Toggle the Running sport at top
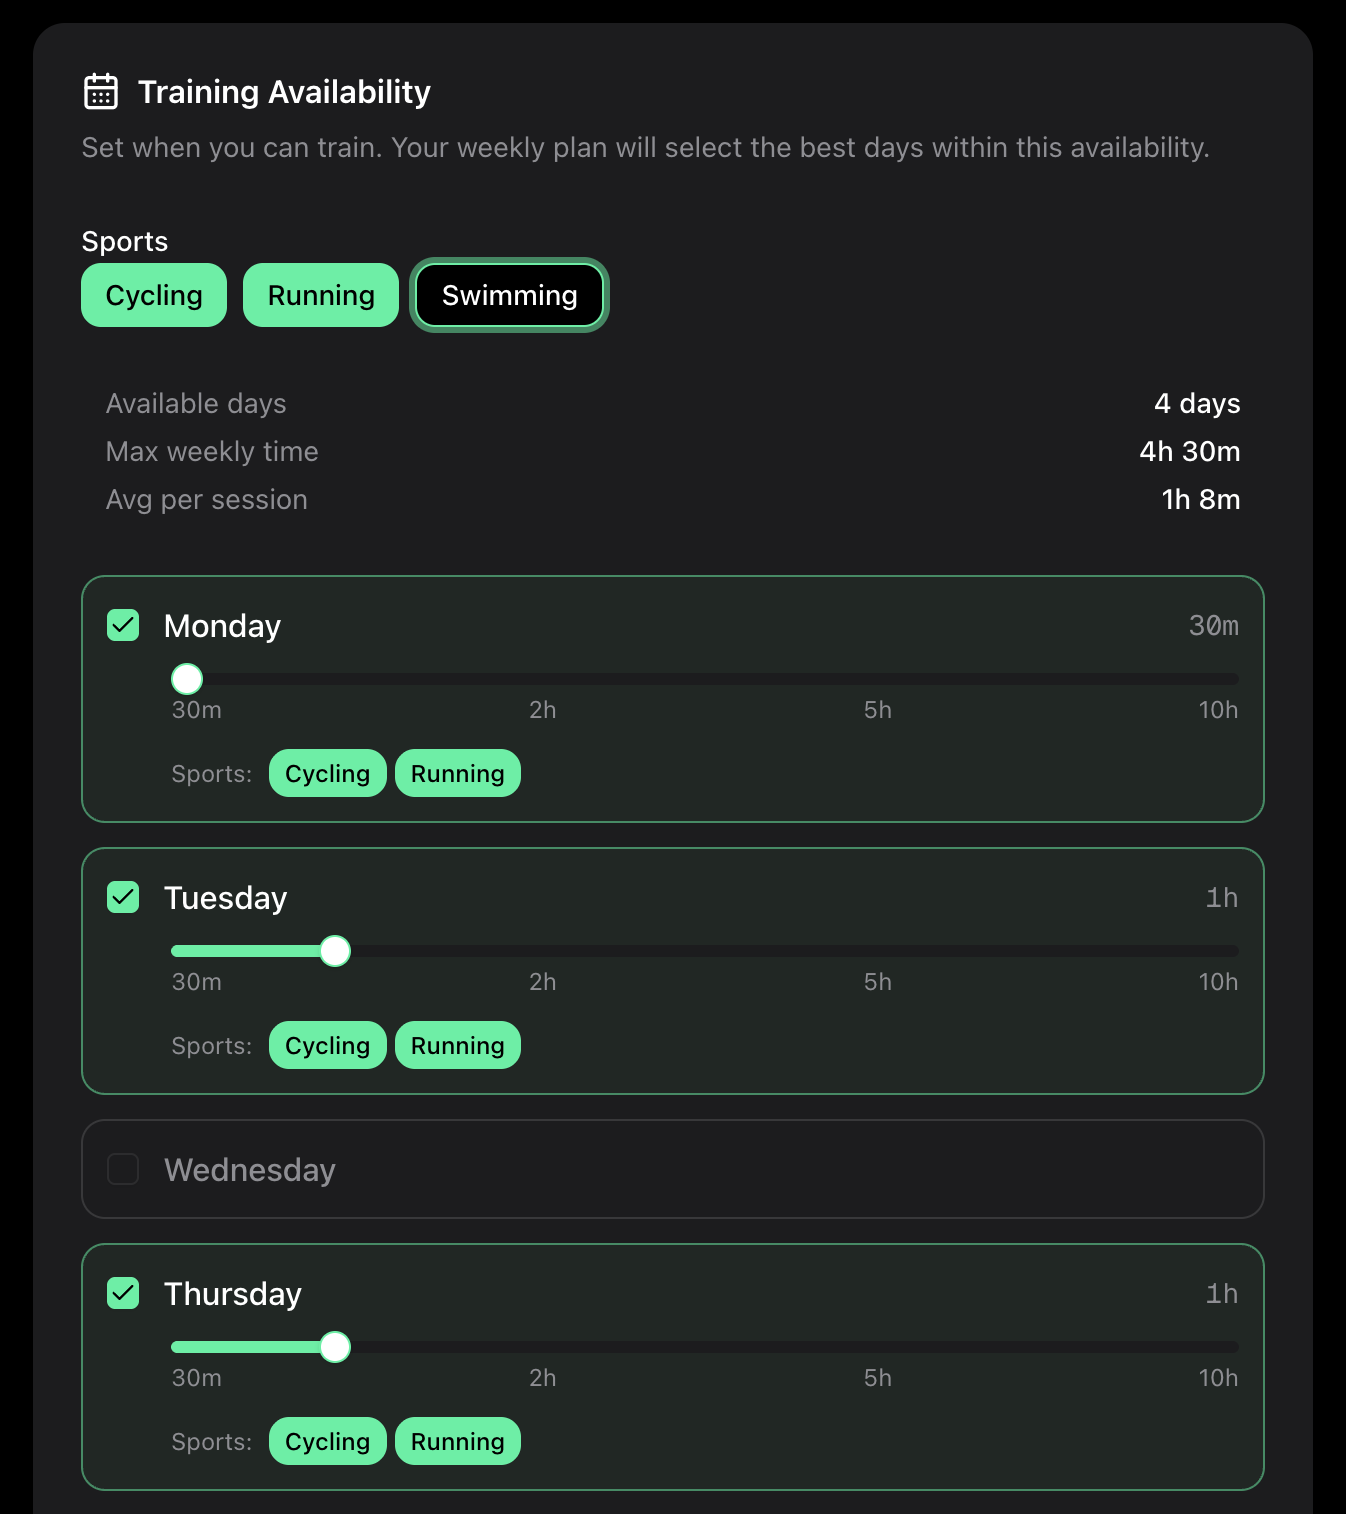 [321, 295]
